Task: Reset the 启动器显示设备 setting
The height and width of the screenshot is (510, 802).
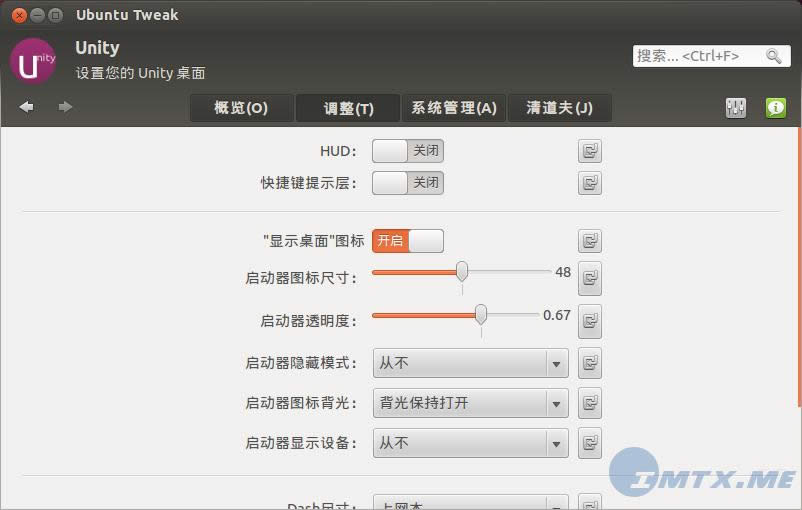Action: pos(590,443)
